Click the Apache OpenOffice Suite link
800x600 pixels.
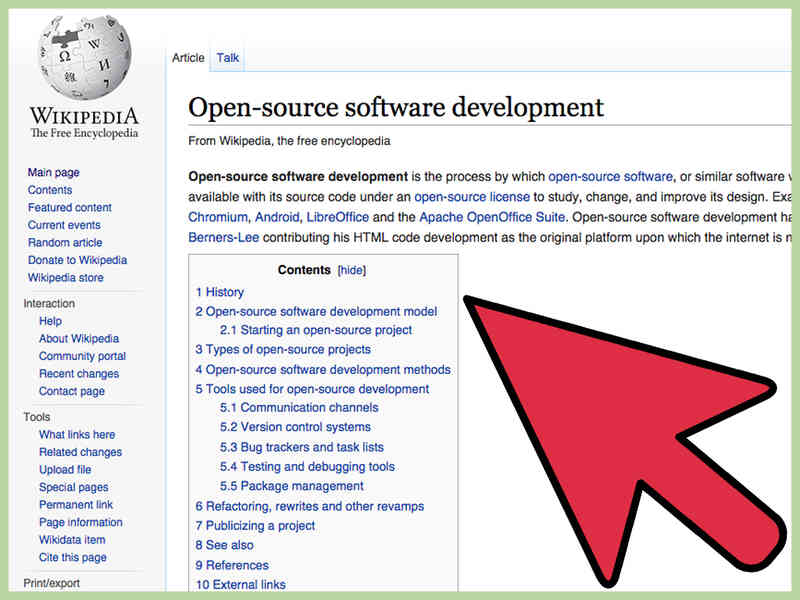[x=492, y=217]
